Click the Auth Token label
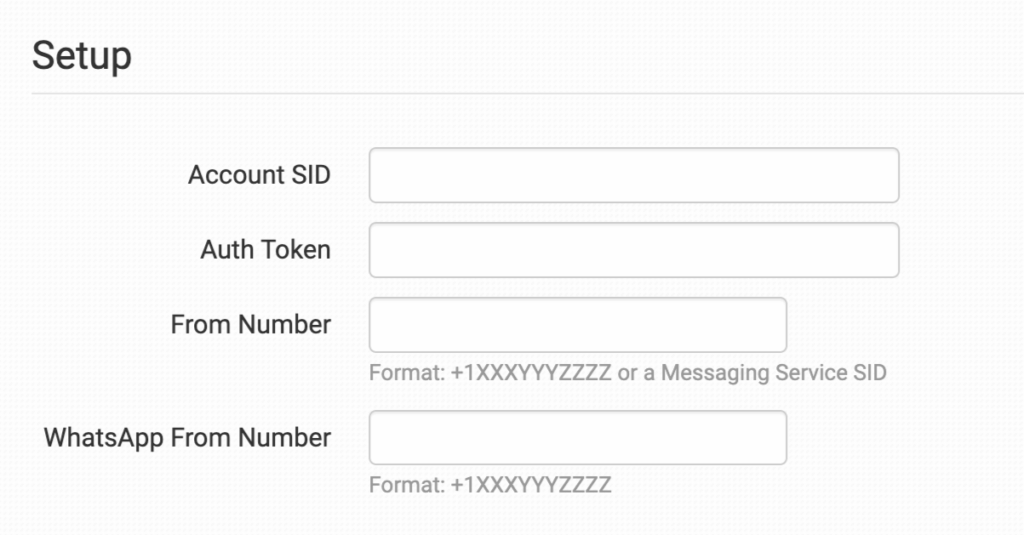 [265, 250]
